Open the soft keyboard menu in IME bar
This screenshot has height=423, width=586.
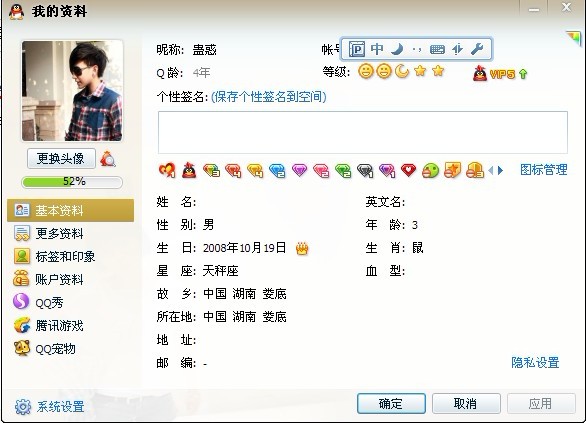437,49
